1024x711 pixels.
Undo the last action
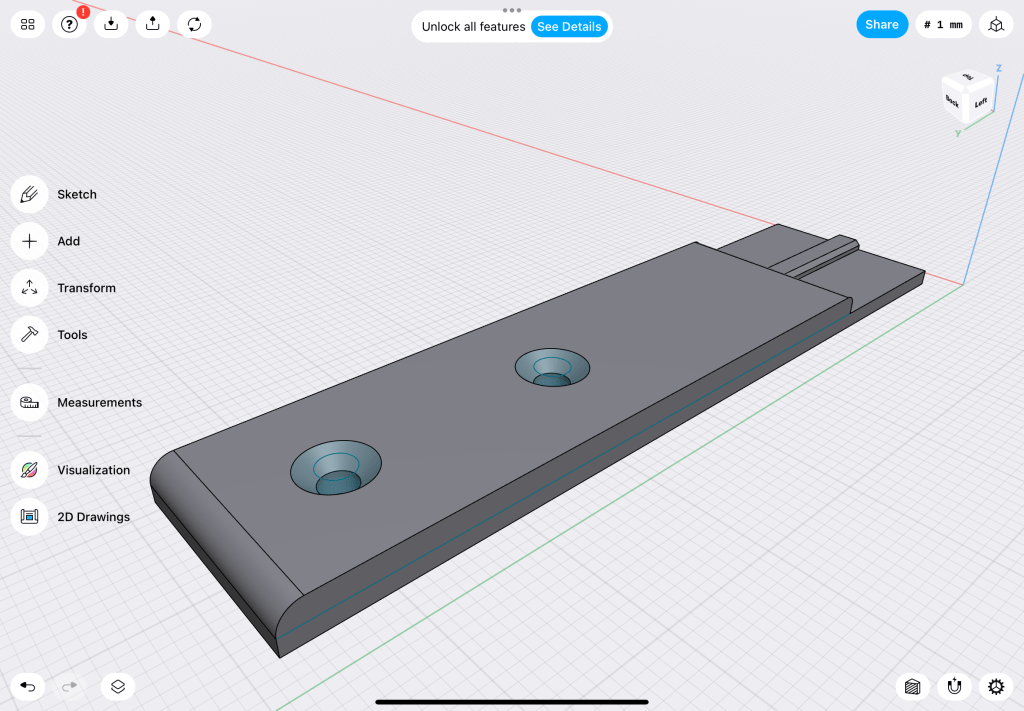point(28,686)
